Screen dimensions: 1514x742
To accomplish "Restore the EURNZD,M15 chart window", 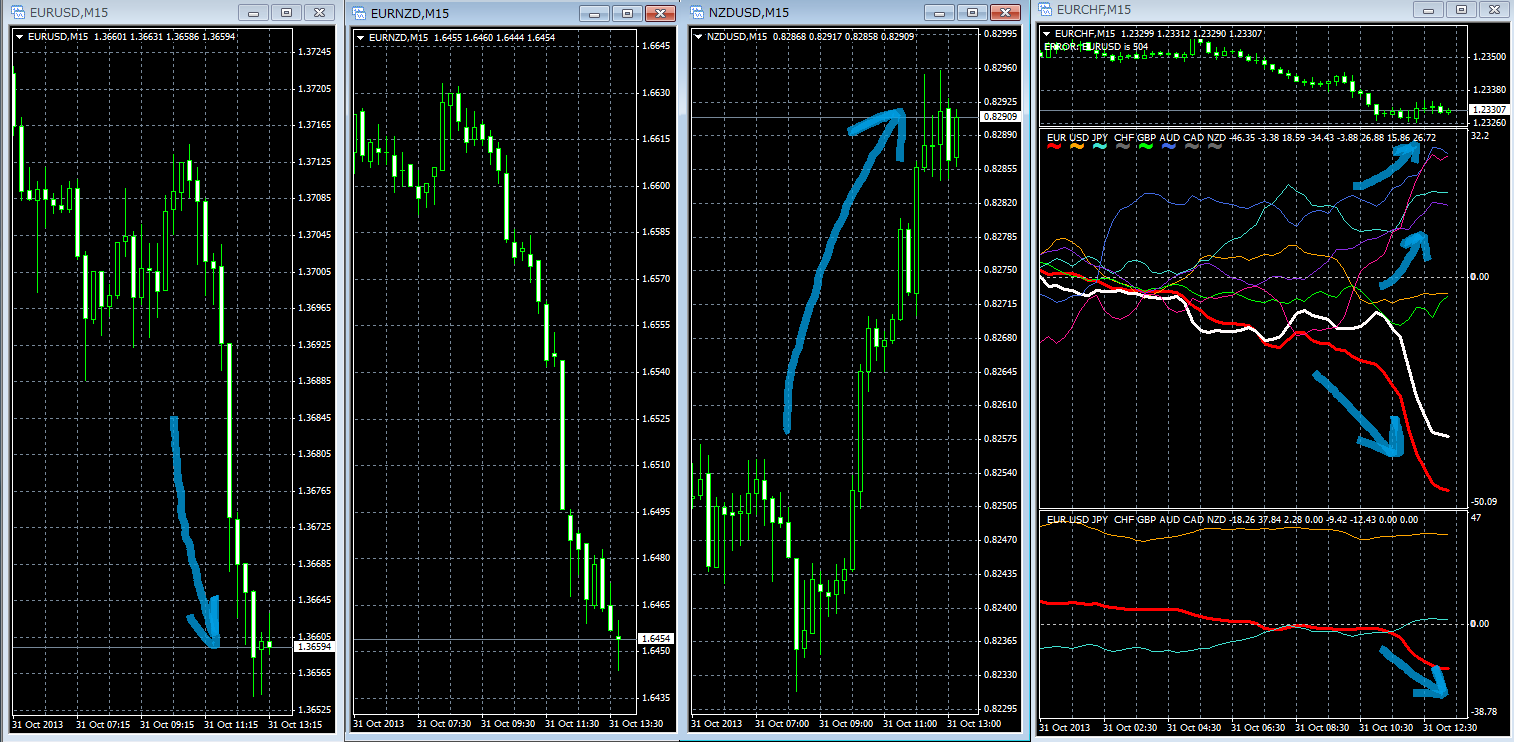I will click(x=629, y=13).
